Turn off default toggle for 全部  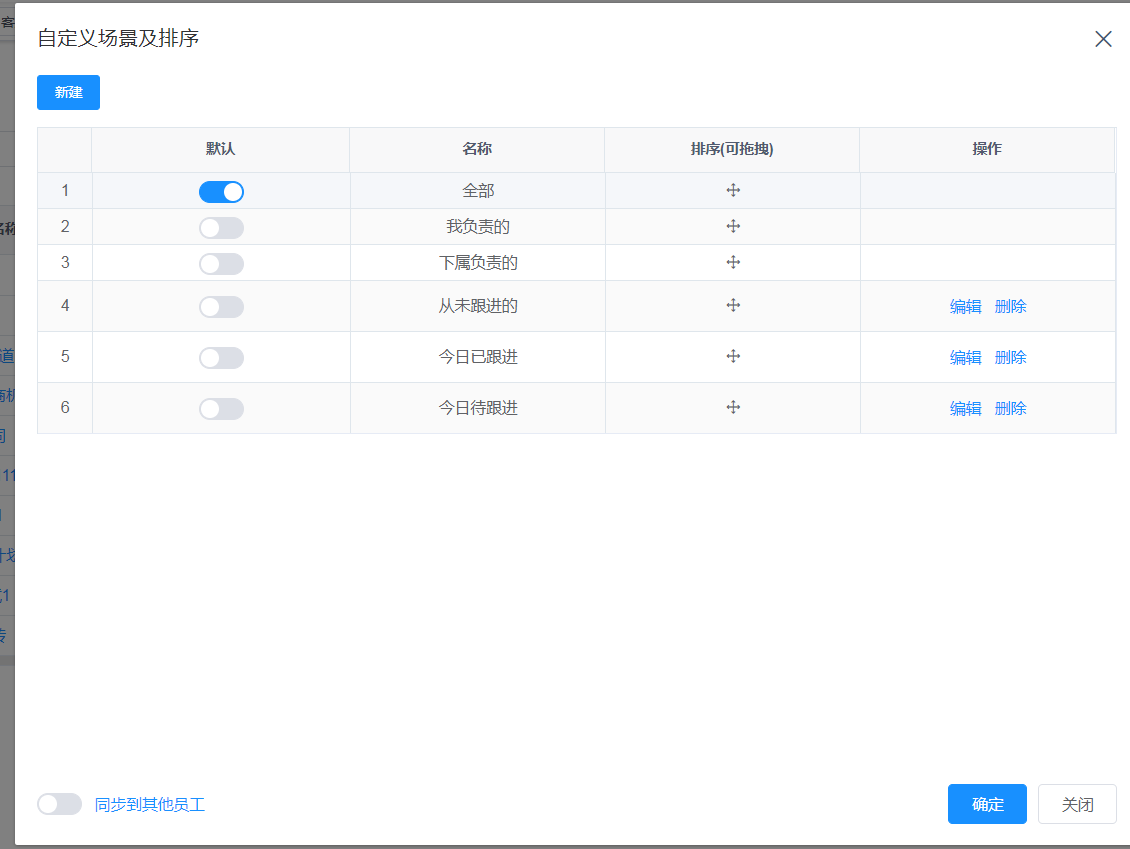221,192
